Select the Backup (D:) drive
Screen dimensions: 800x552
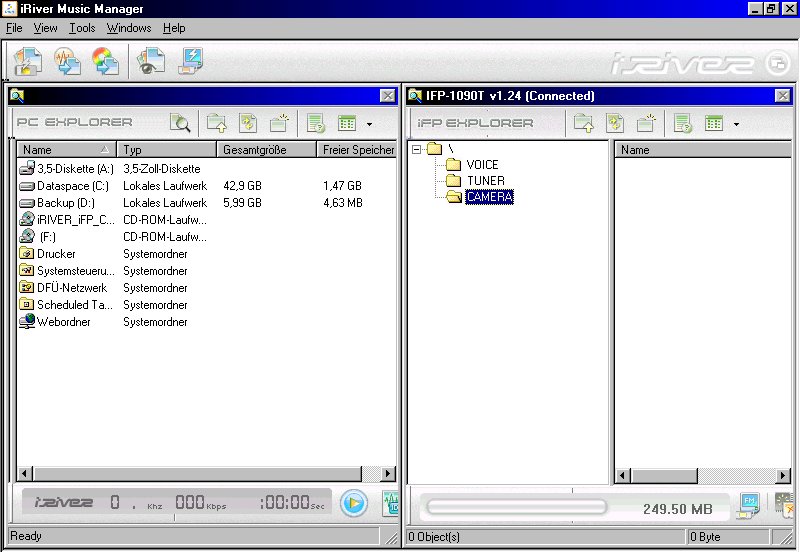57,203
